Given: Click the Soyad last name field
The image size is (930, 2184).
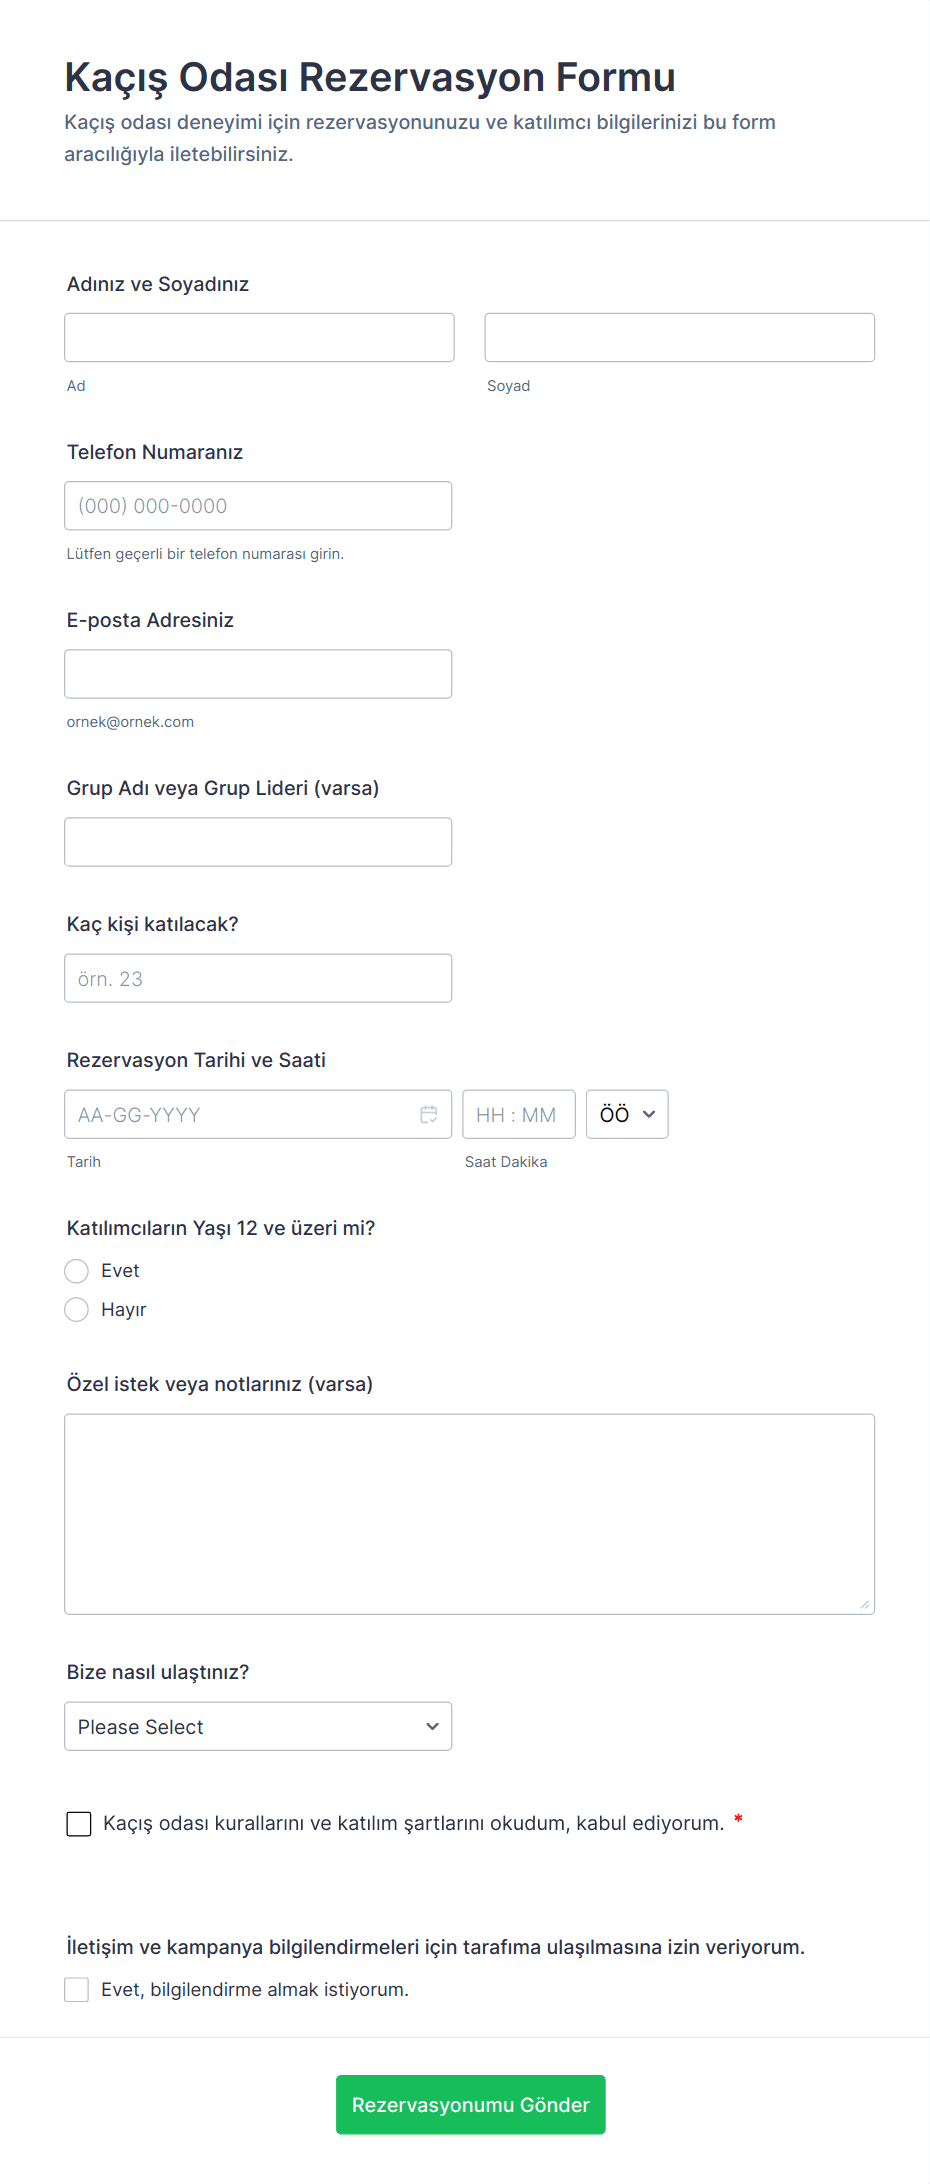Looking at the screenshot, I should click(679, 338).
